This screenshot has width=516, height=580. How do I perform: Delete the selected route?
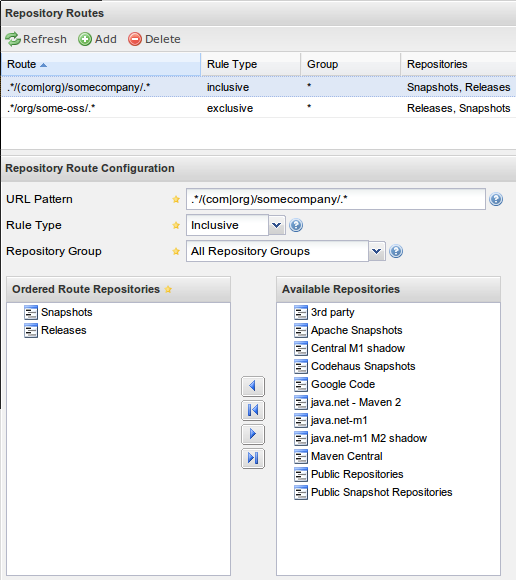pos(154,39)
